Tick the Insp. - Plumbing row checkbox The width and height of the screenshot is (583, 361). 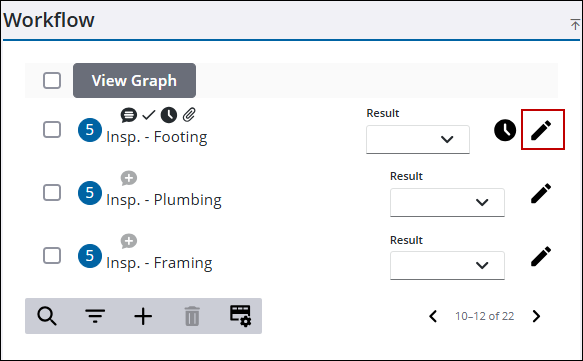click(52, 193)
